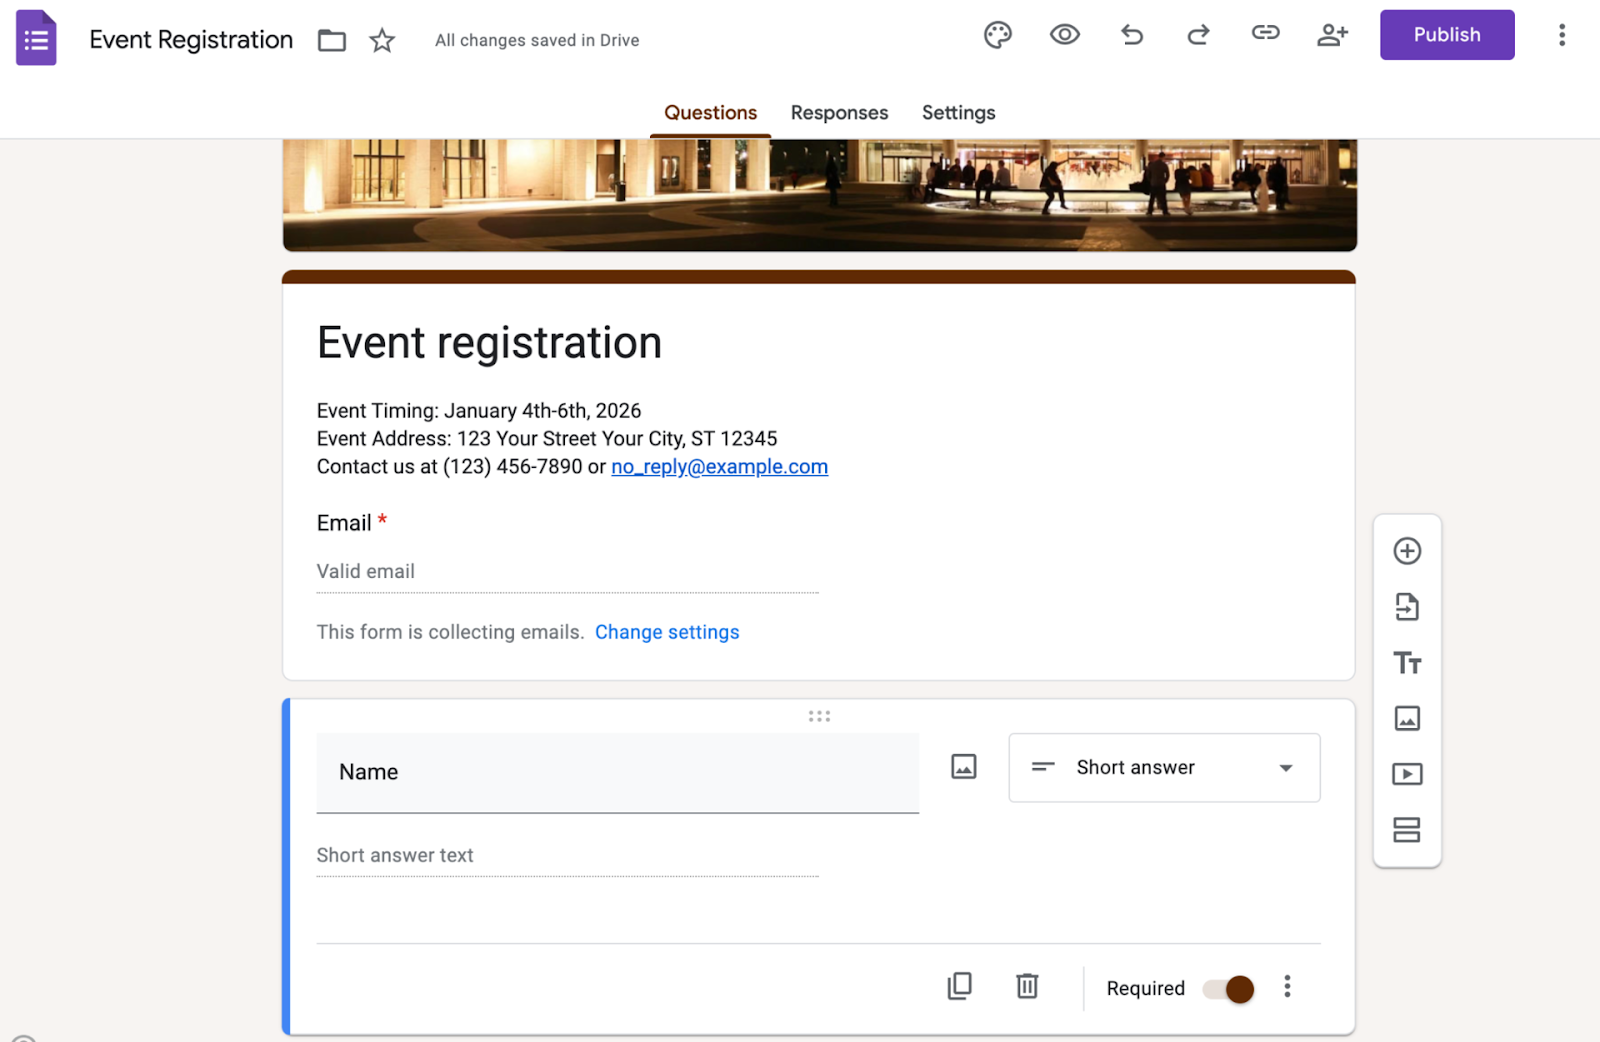Open the form's top more options menu
The image size is (1600, 1042).
tap(1561, 36)
